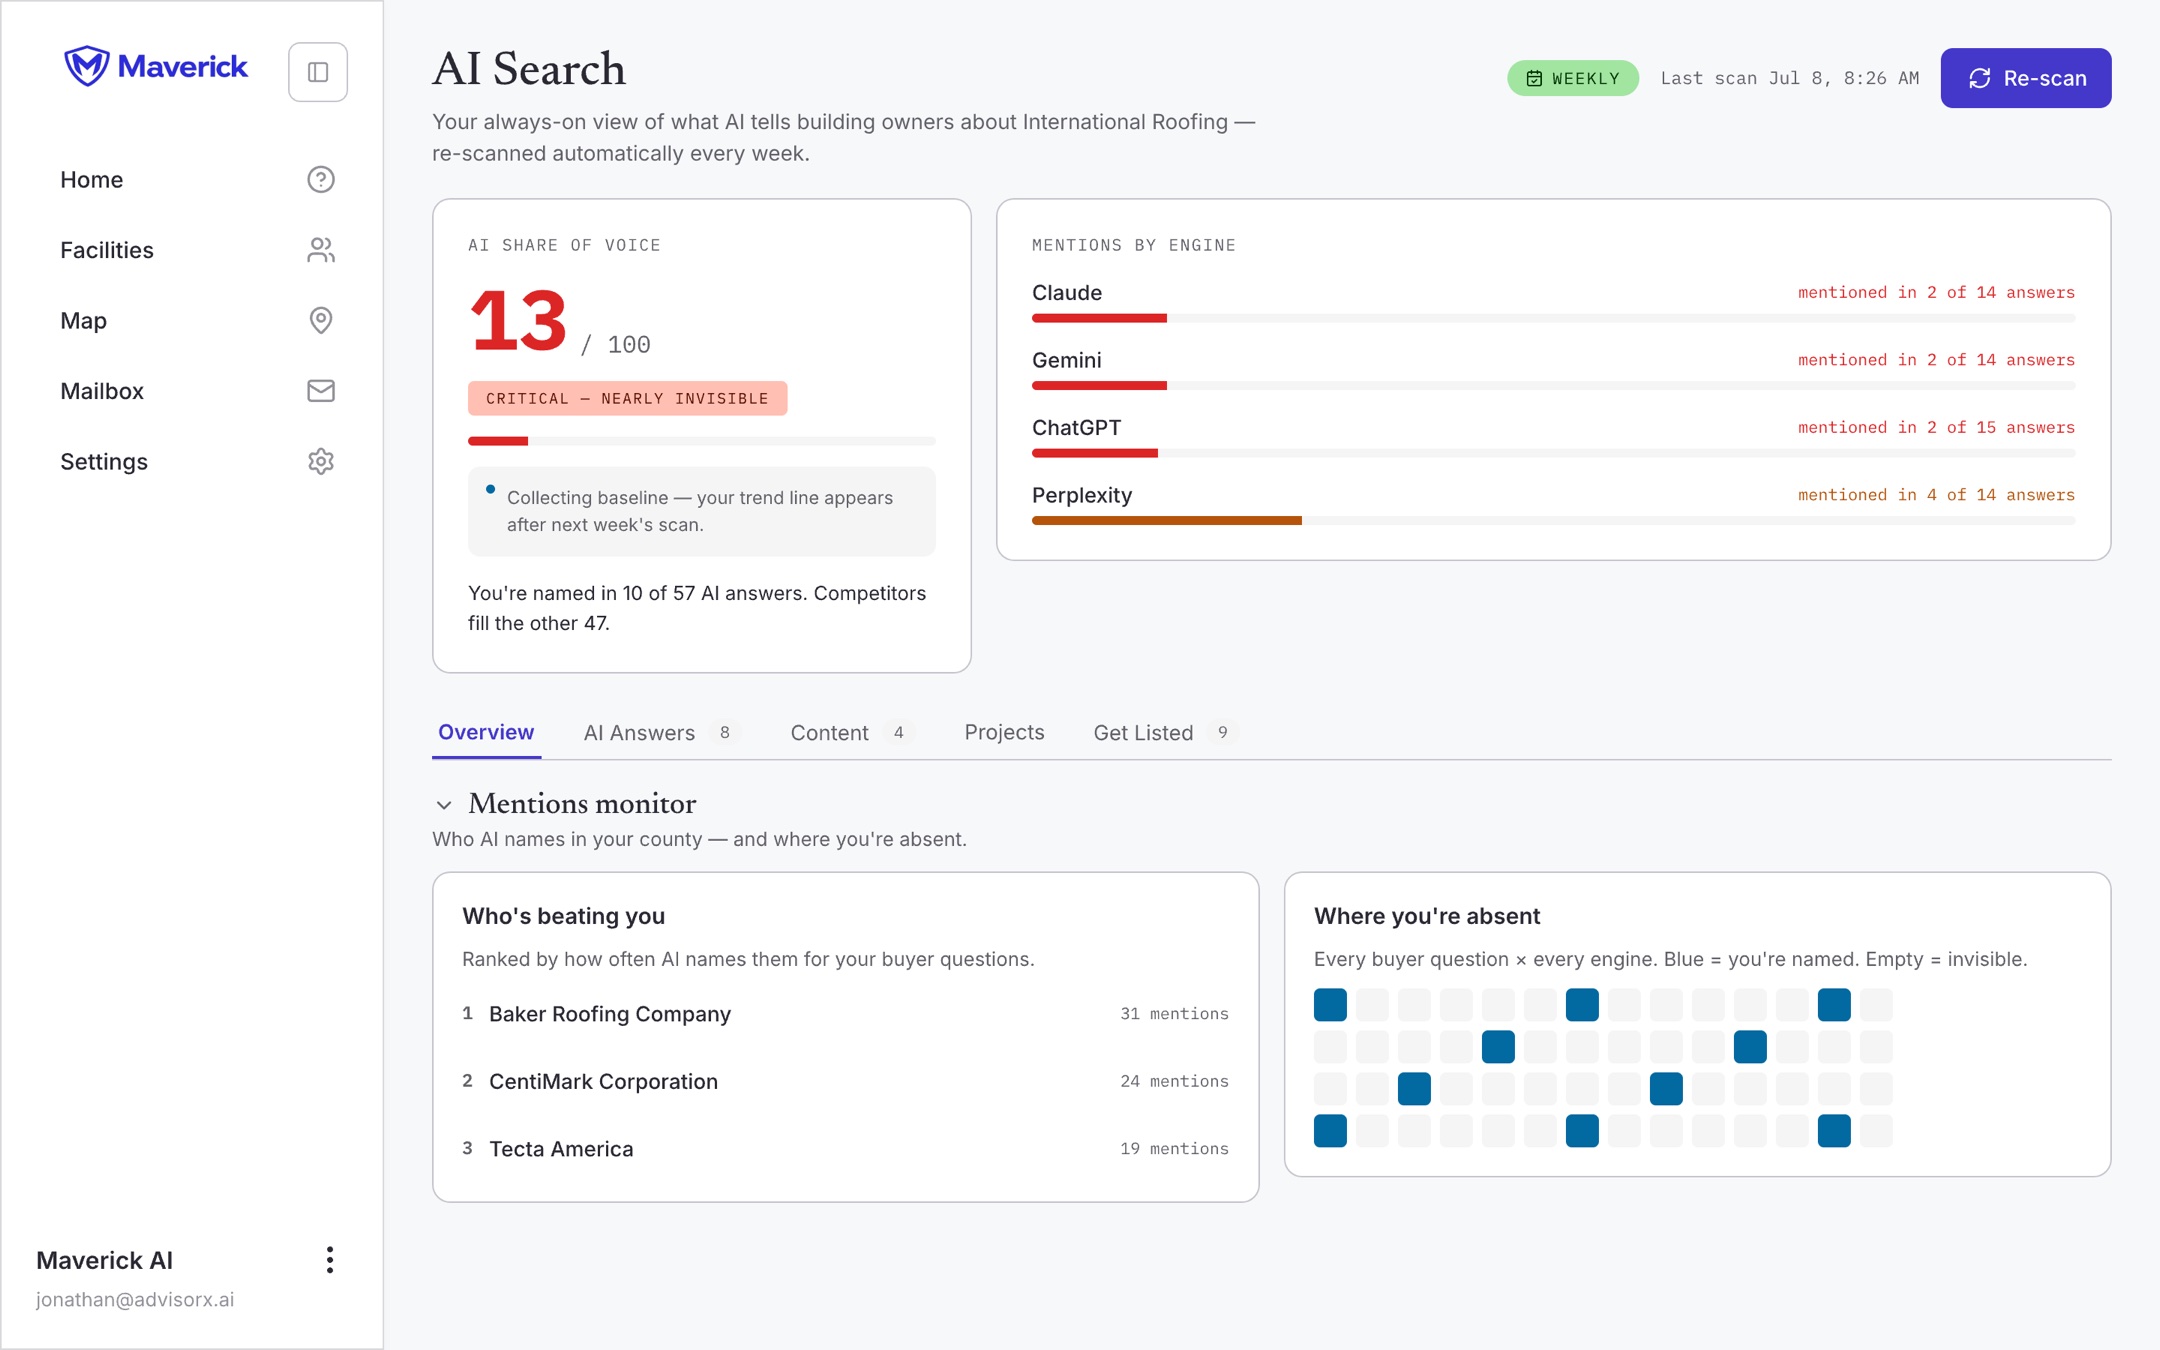This screenshot has height=1350, width=2160.
Task: Click the Content count badge 4
Action: pyautogui.click(x=898, y=732)
